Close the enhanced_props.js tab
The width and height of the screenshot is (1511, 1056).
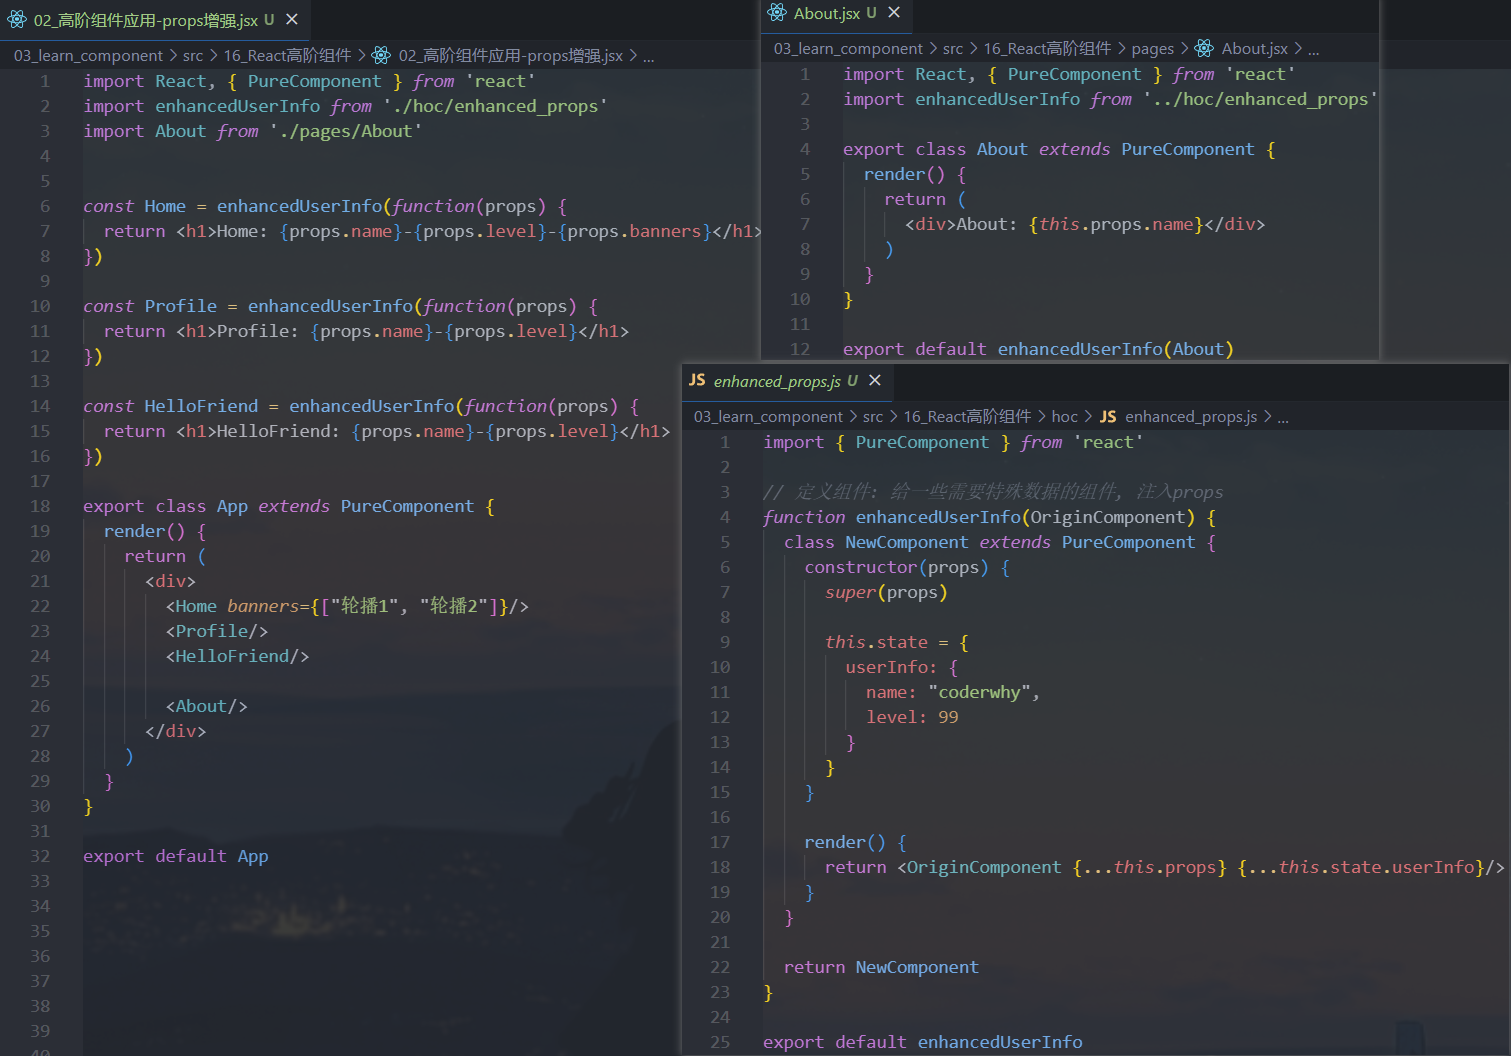click(x=875, y=380)
